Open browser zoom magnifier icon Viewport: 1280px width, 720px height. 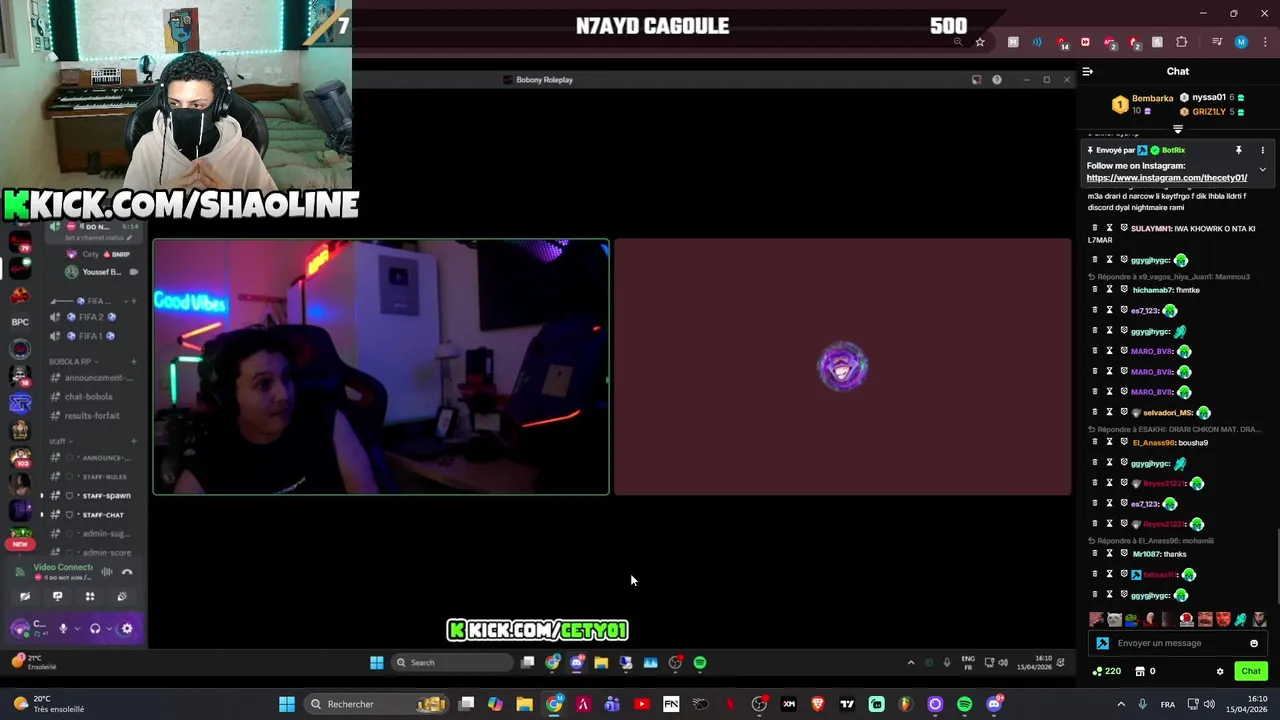coord(958,42)
